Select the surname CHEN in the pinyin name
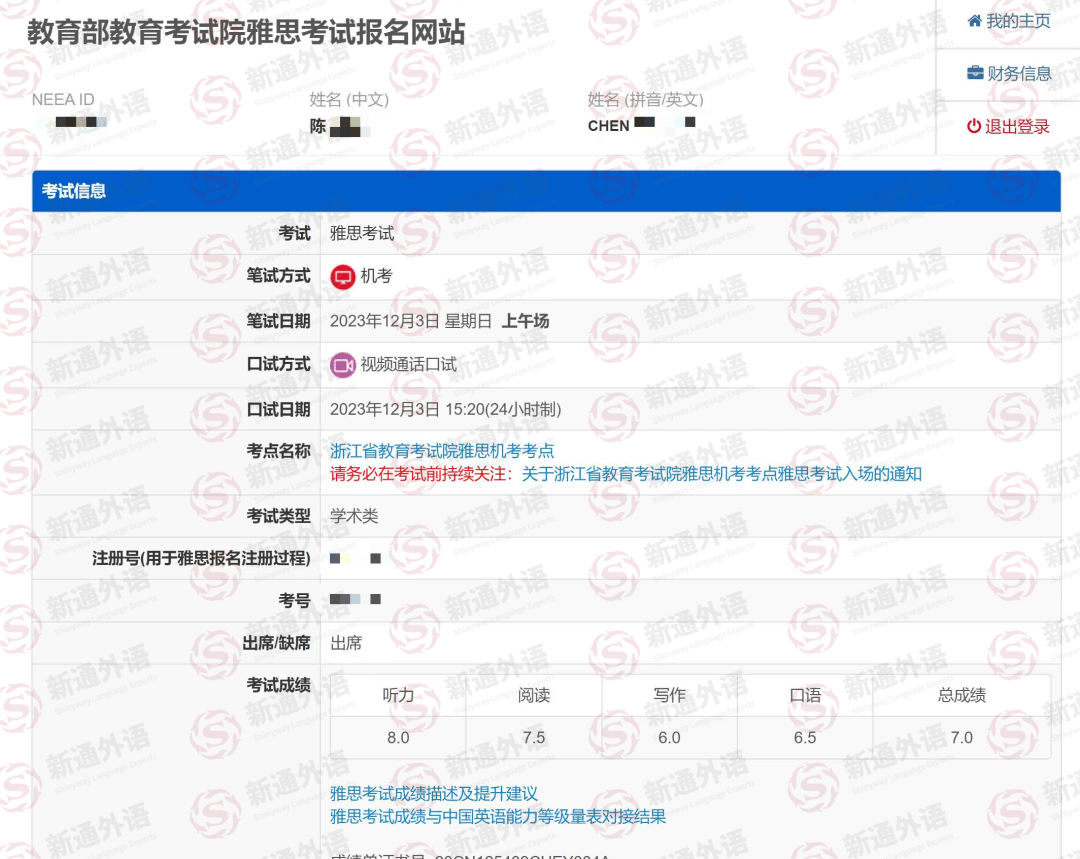1080x859 pixels. (x=608, y=126)
